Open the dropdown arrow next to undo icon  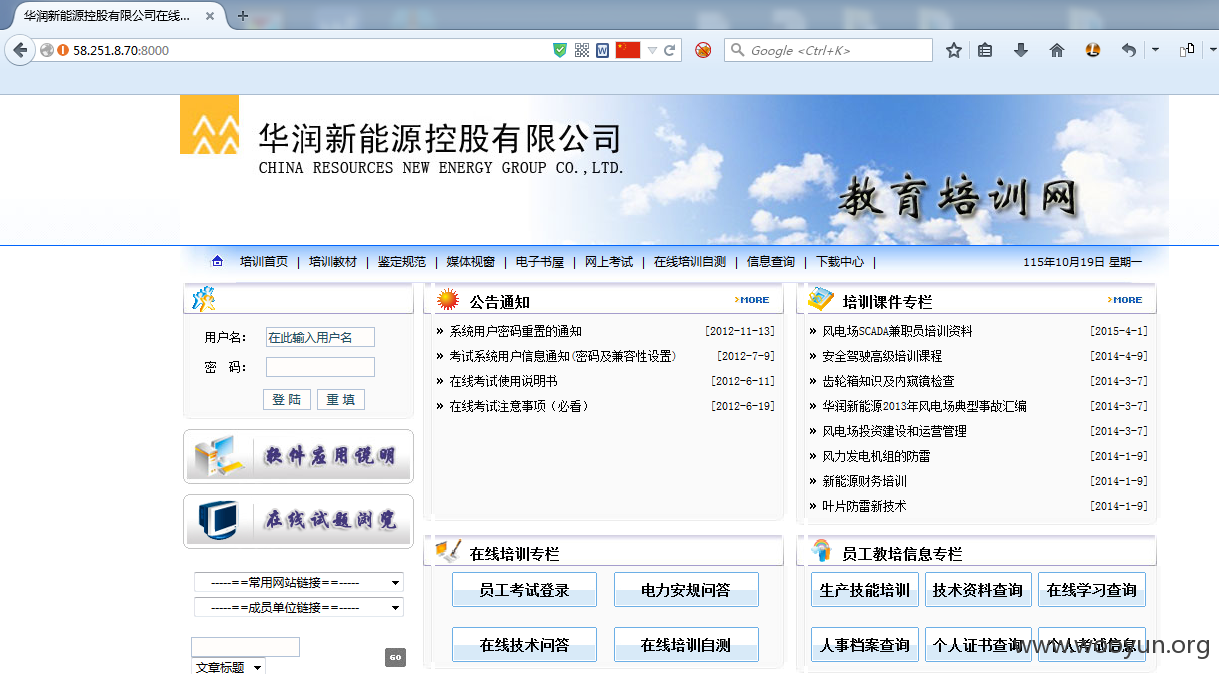click(1155, 50)
